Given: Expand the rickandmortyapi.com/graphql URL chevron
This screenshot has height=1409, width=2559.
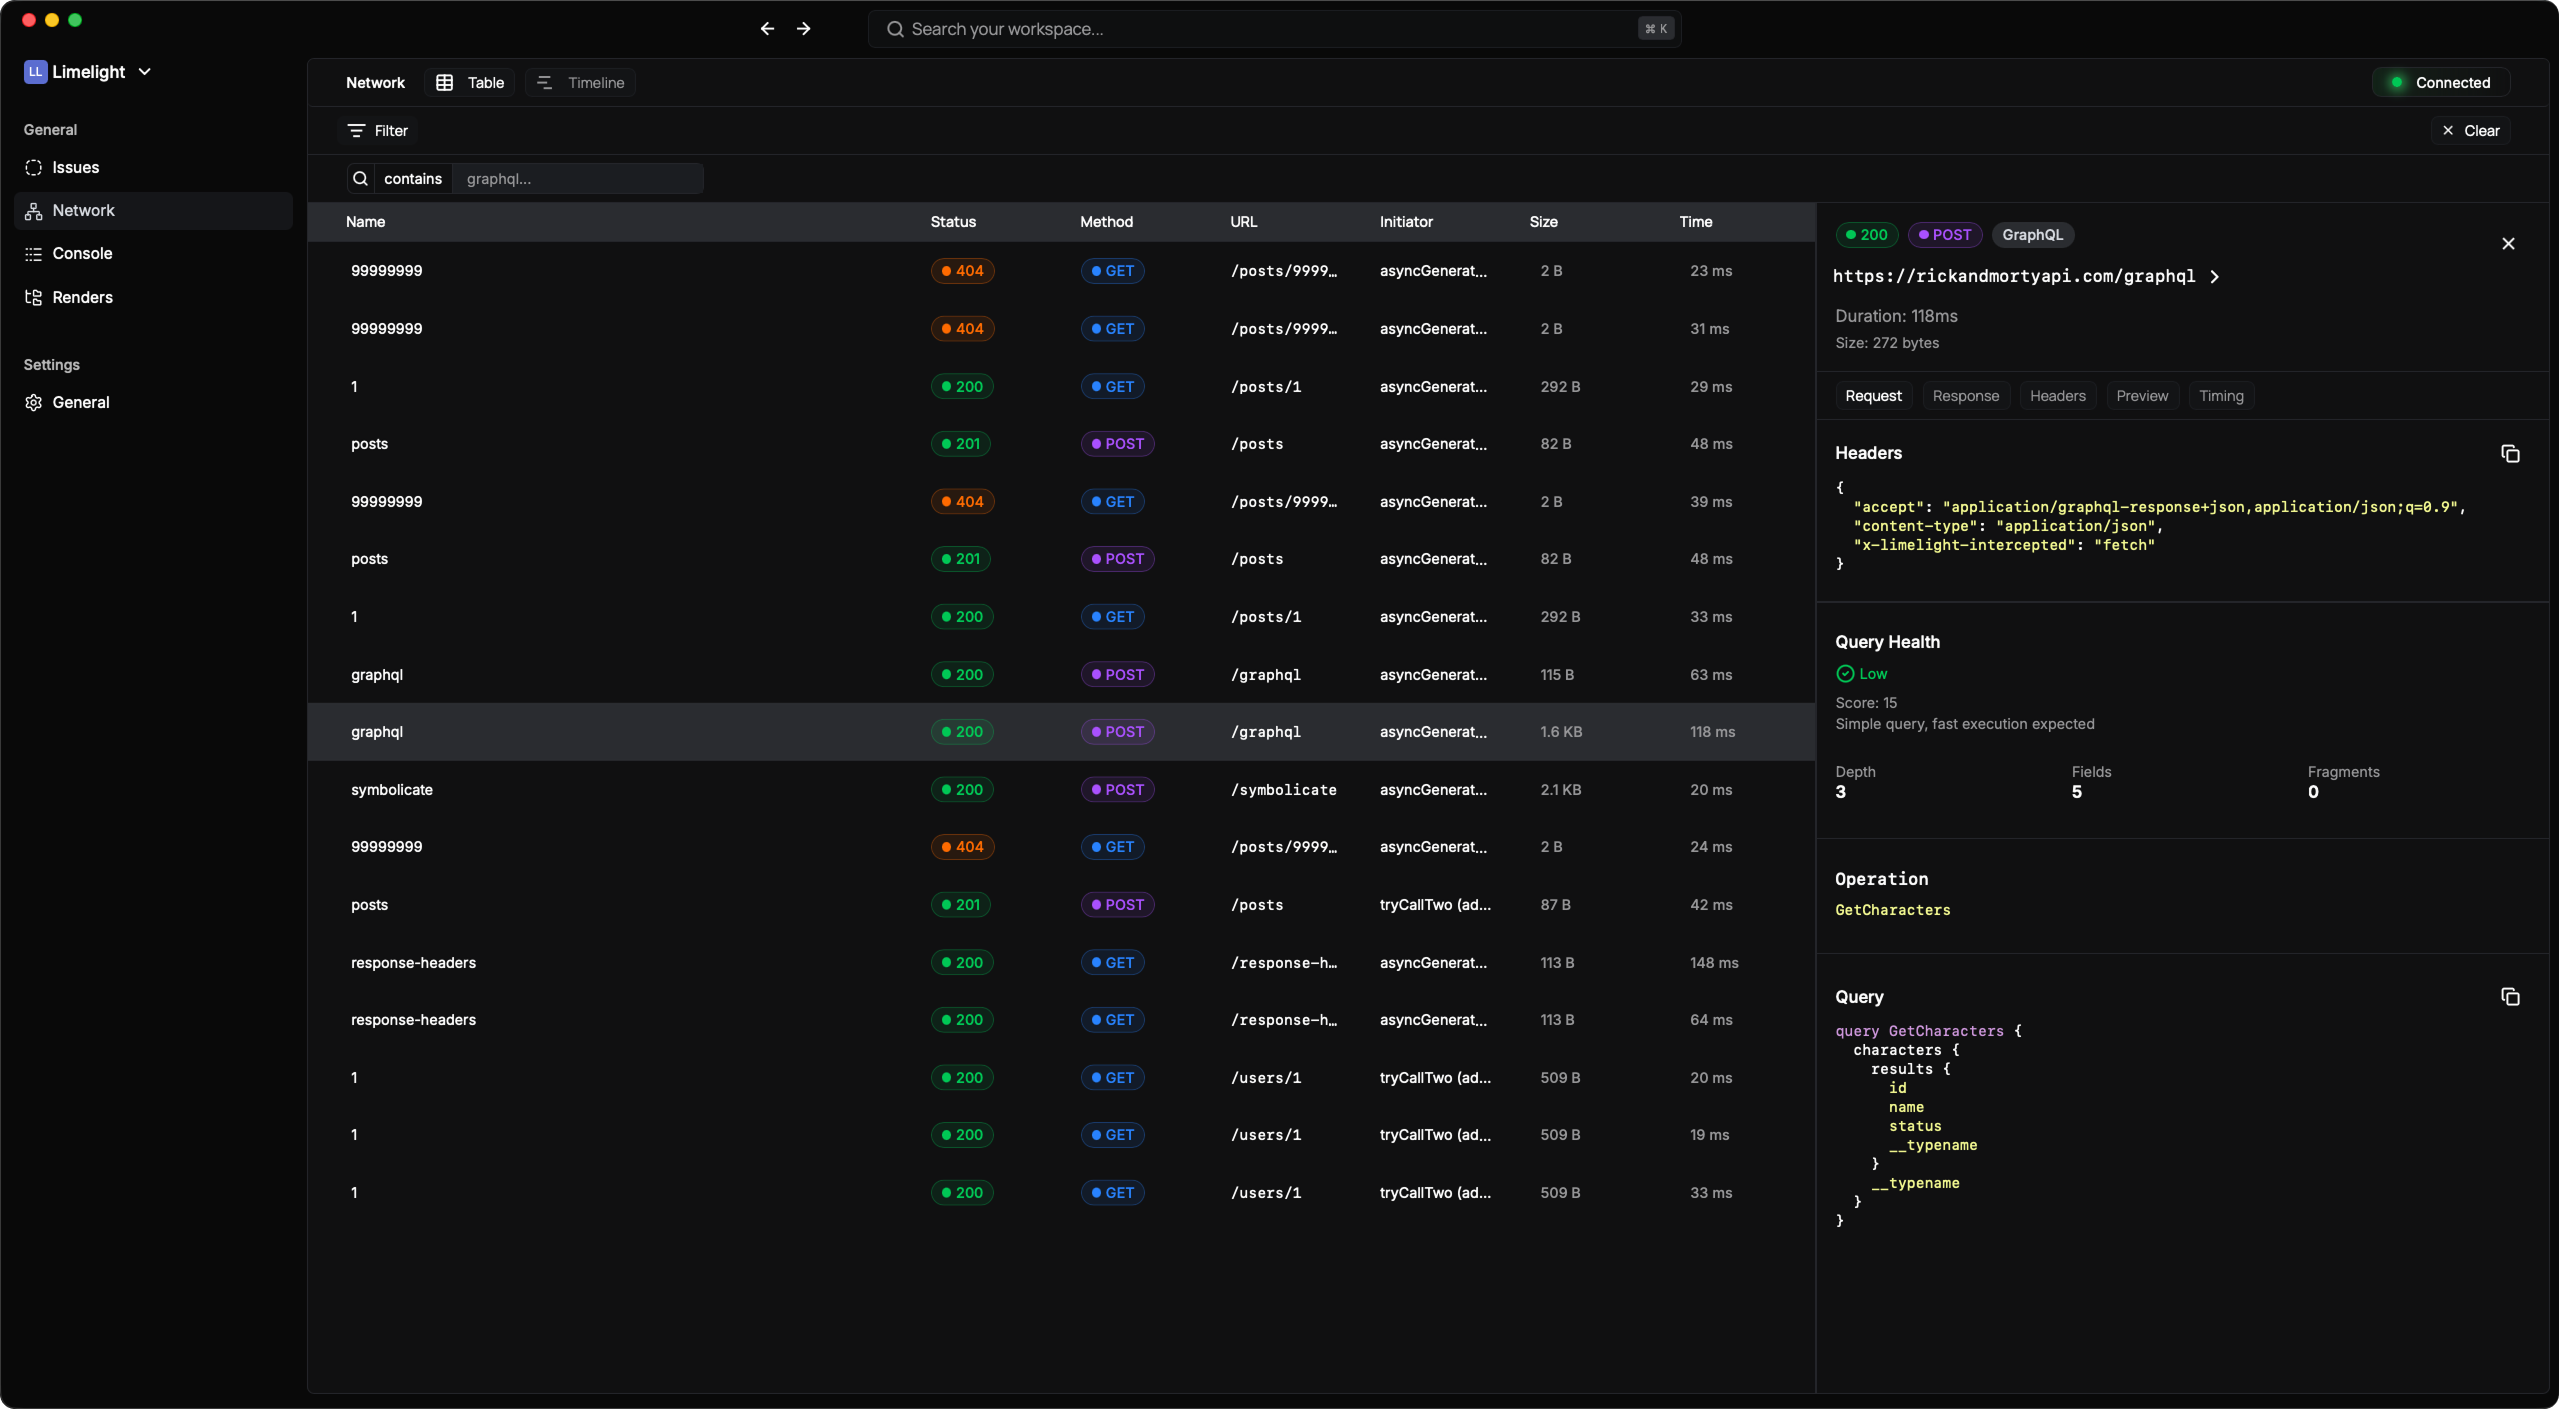Looking at the screenshot, I should click(x=2214, y=276).
